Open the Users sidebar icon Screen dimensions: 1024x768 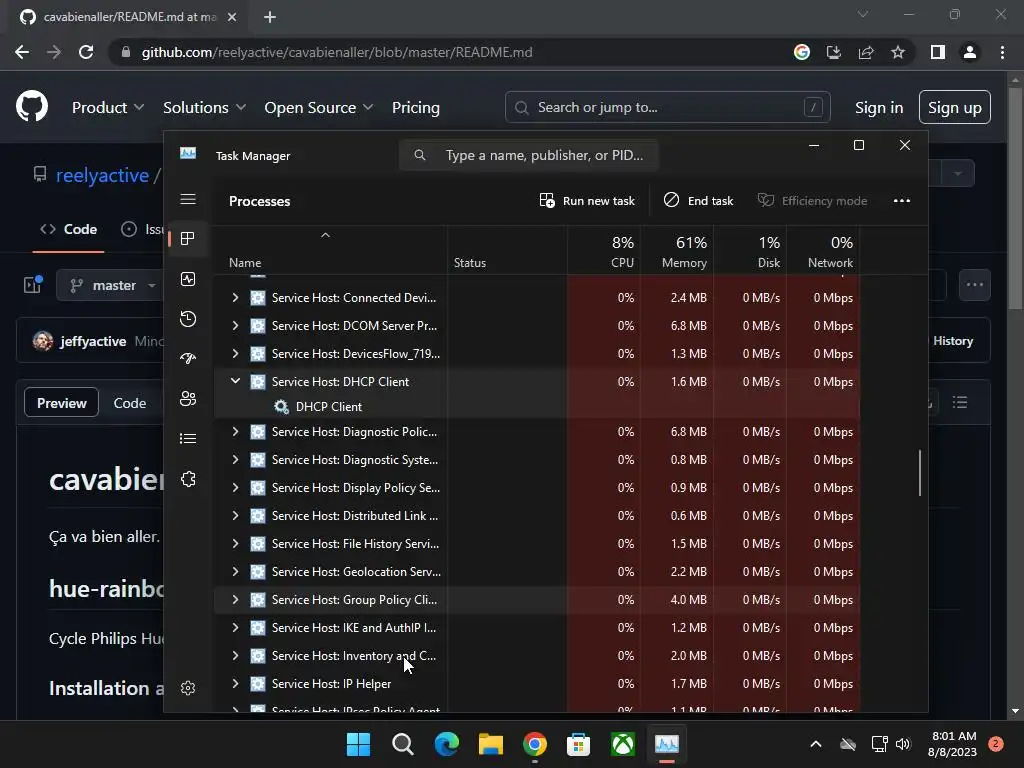coord(188,398)
